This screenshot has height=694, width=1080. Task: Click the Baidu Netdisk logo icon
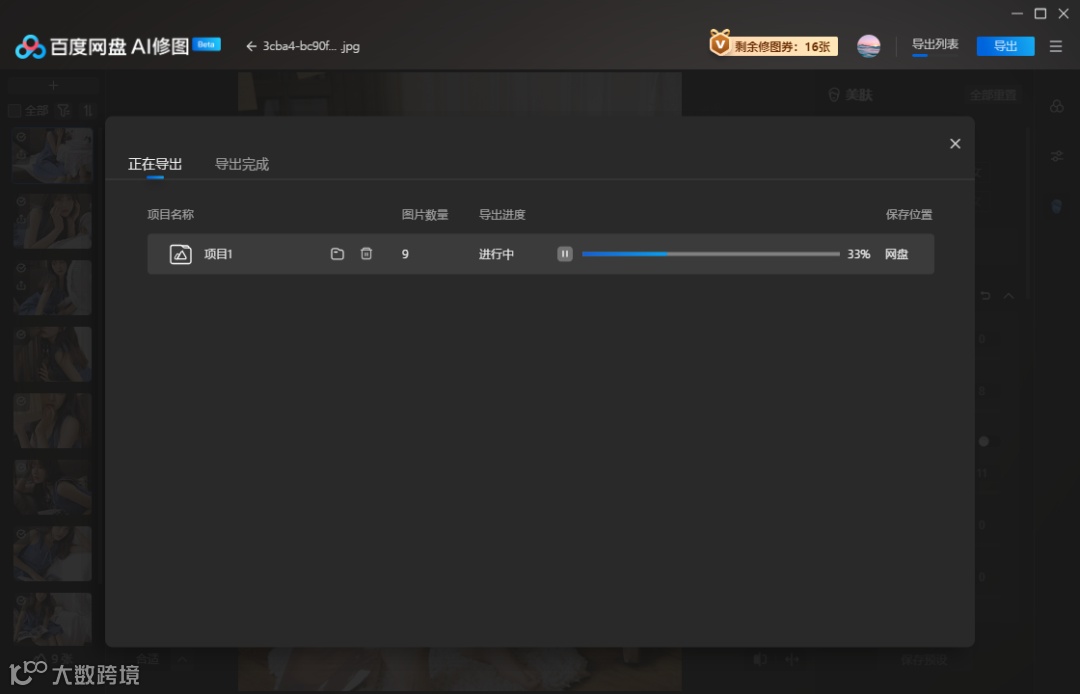click(30, 46)
